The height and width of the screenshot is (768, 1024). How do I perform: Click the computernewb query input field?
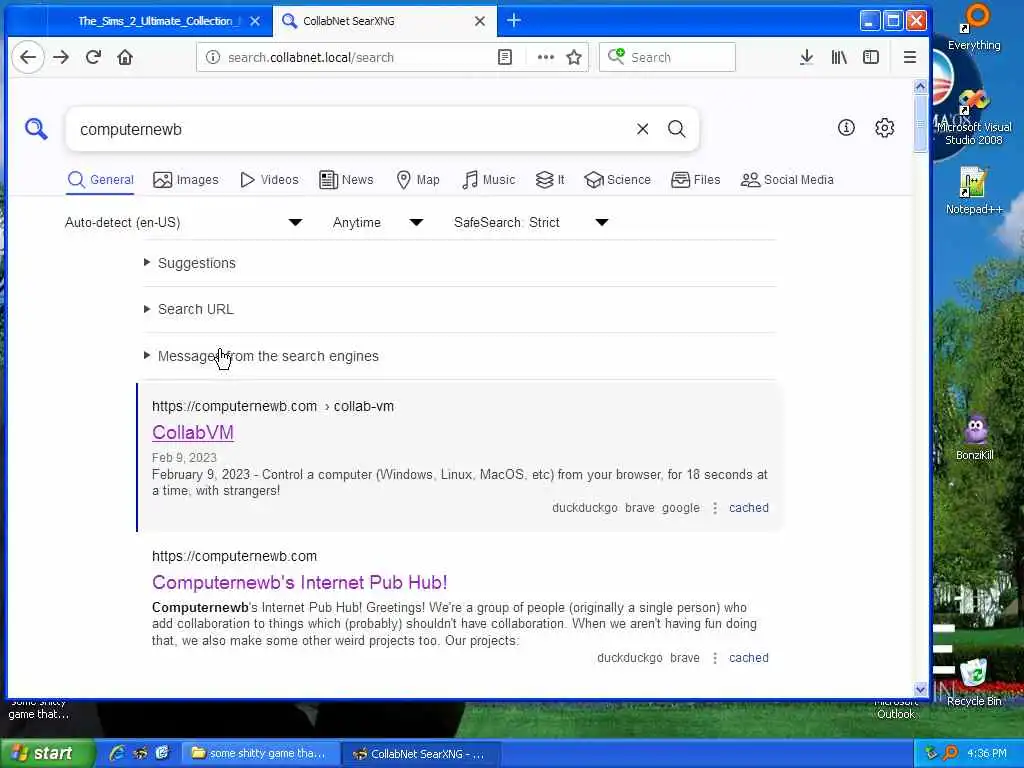coord(353,129)
